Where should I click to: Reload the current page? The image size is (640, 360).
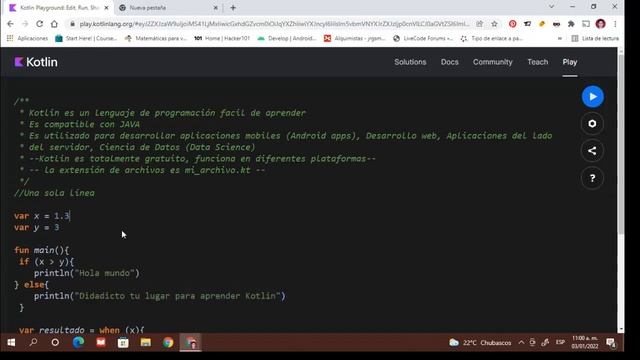pyautogui.click(x=40, y=24)
